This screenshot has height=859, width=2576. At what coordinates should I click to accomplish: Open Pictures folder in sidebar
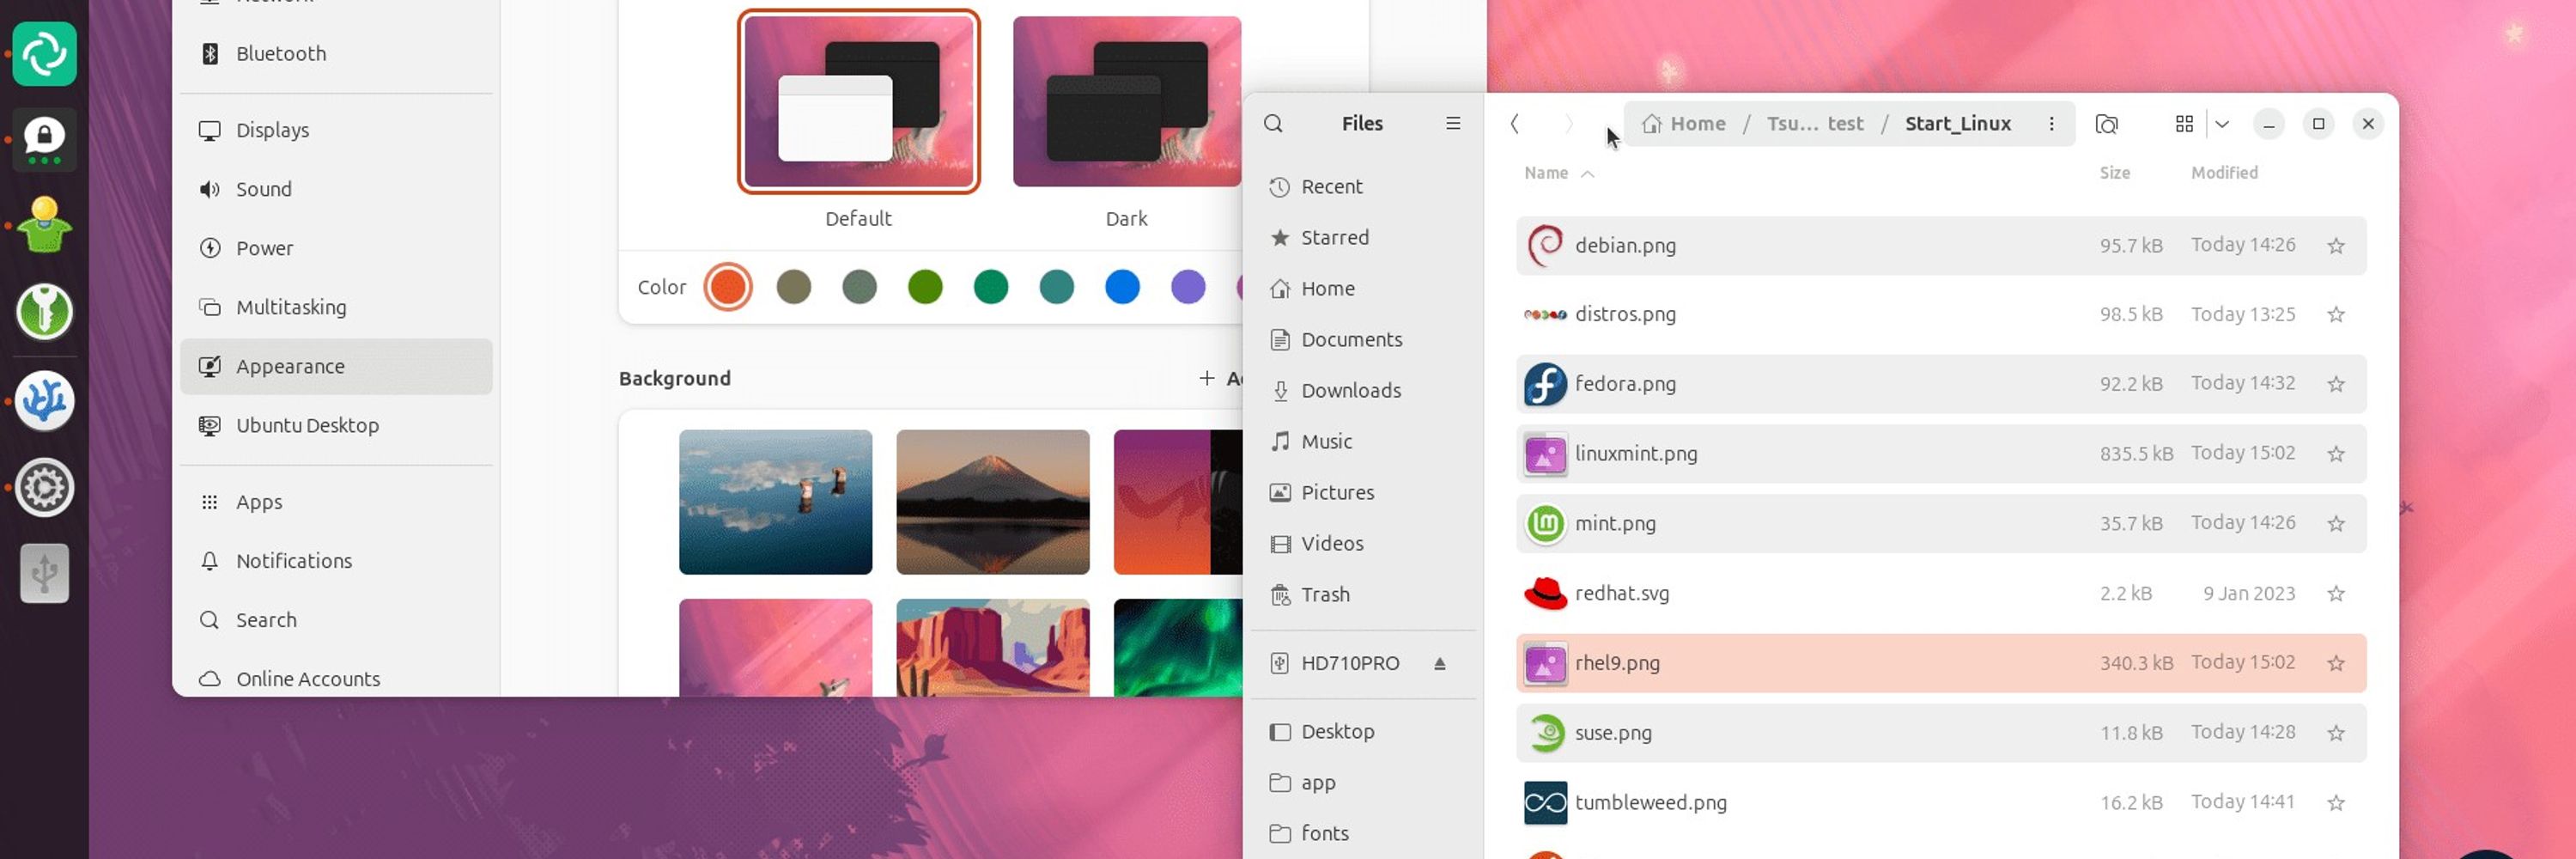(1363, 493)
